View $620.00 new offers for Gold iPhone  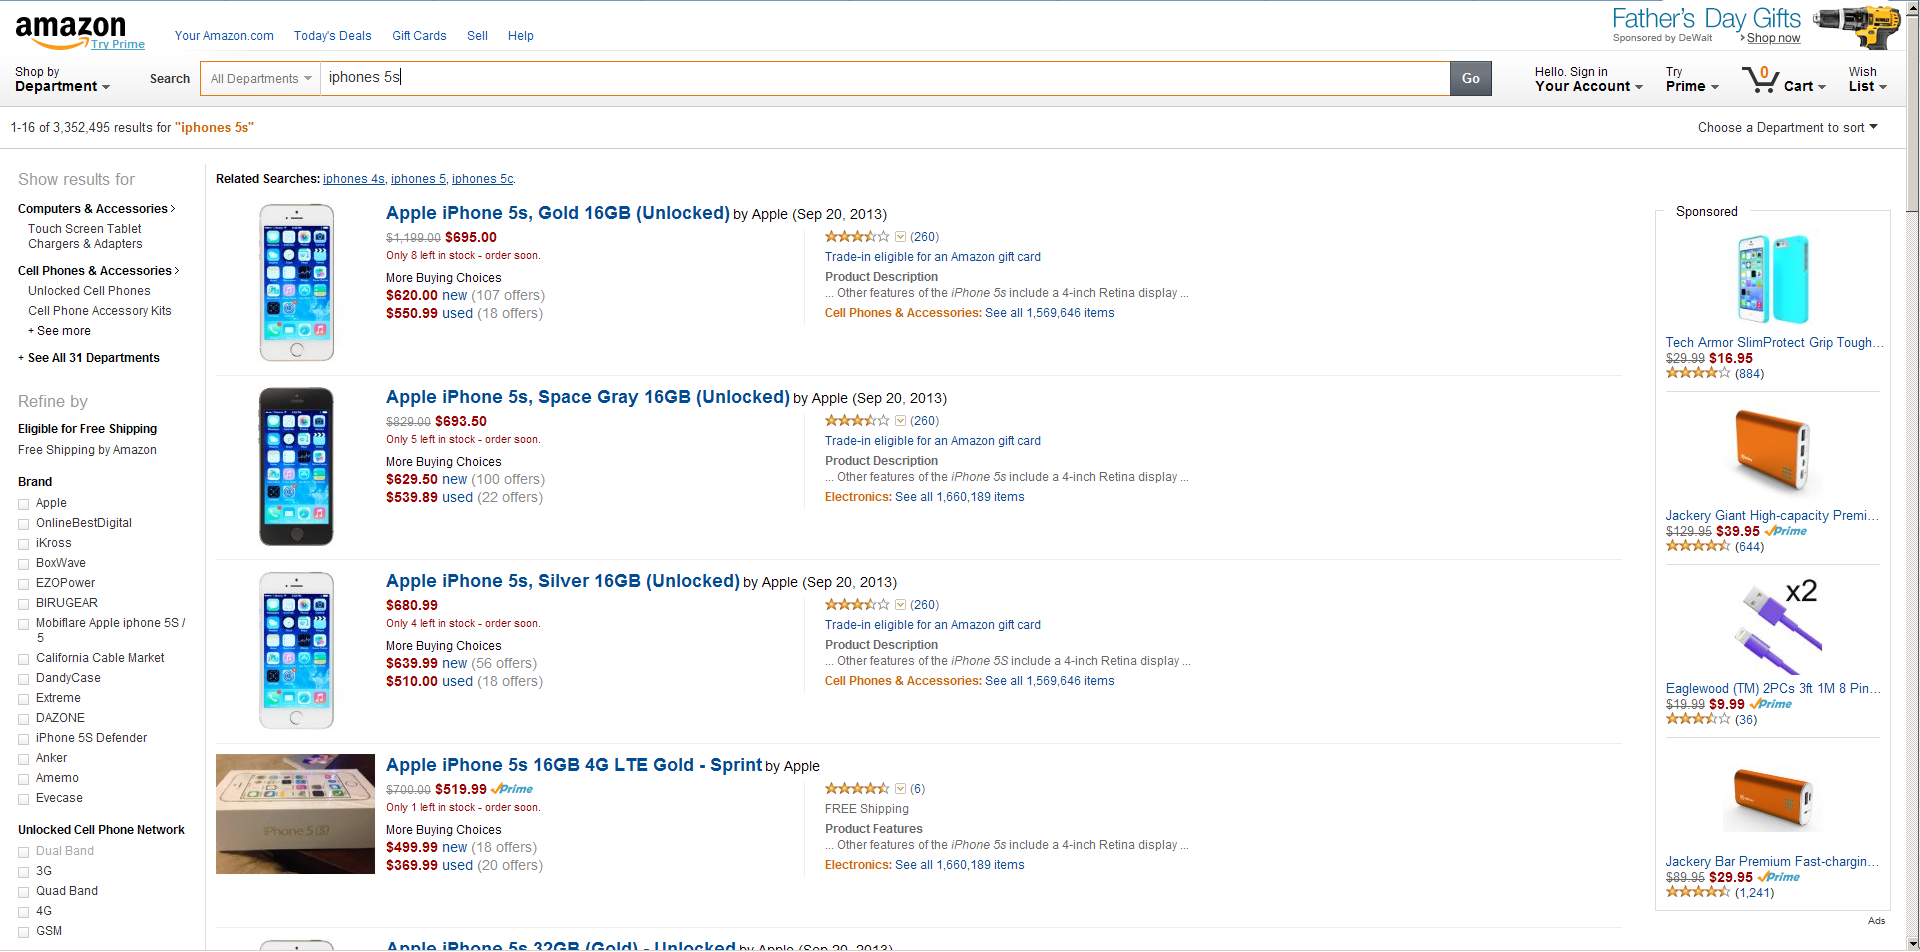click(x=465, y=295)
